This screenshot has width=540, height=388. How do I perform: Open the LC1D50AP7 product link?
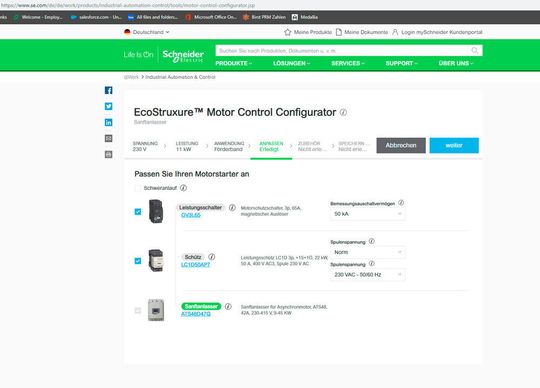click(195, 264)
